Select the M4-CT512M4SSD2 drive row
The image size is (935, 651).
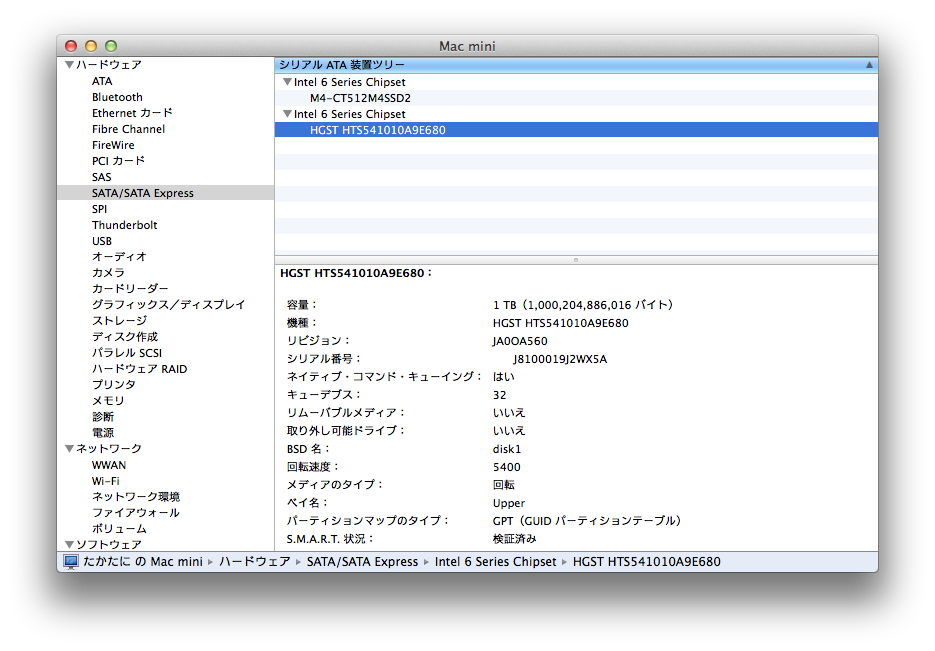576,98
